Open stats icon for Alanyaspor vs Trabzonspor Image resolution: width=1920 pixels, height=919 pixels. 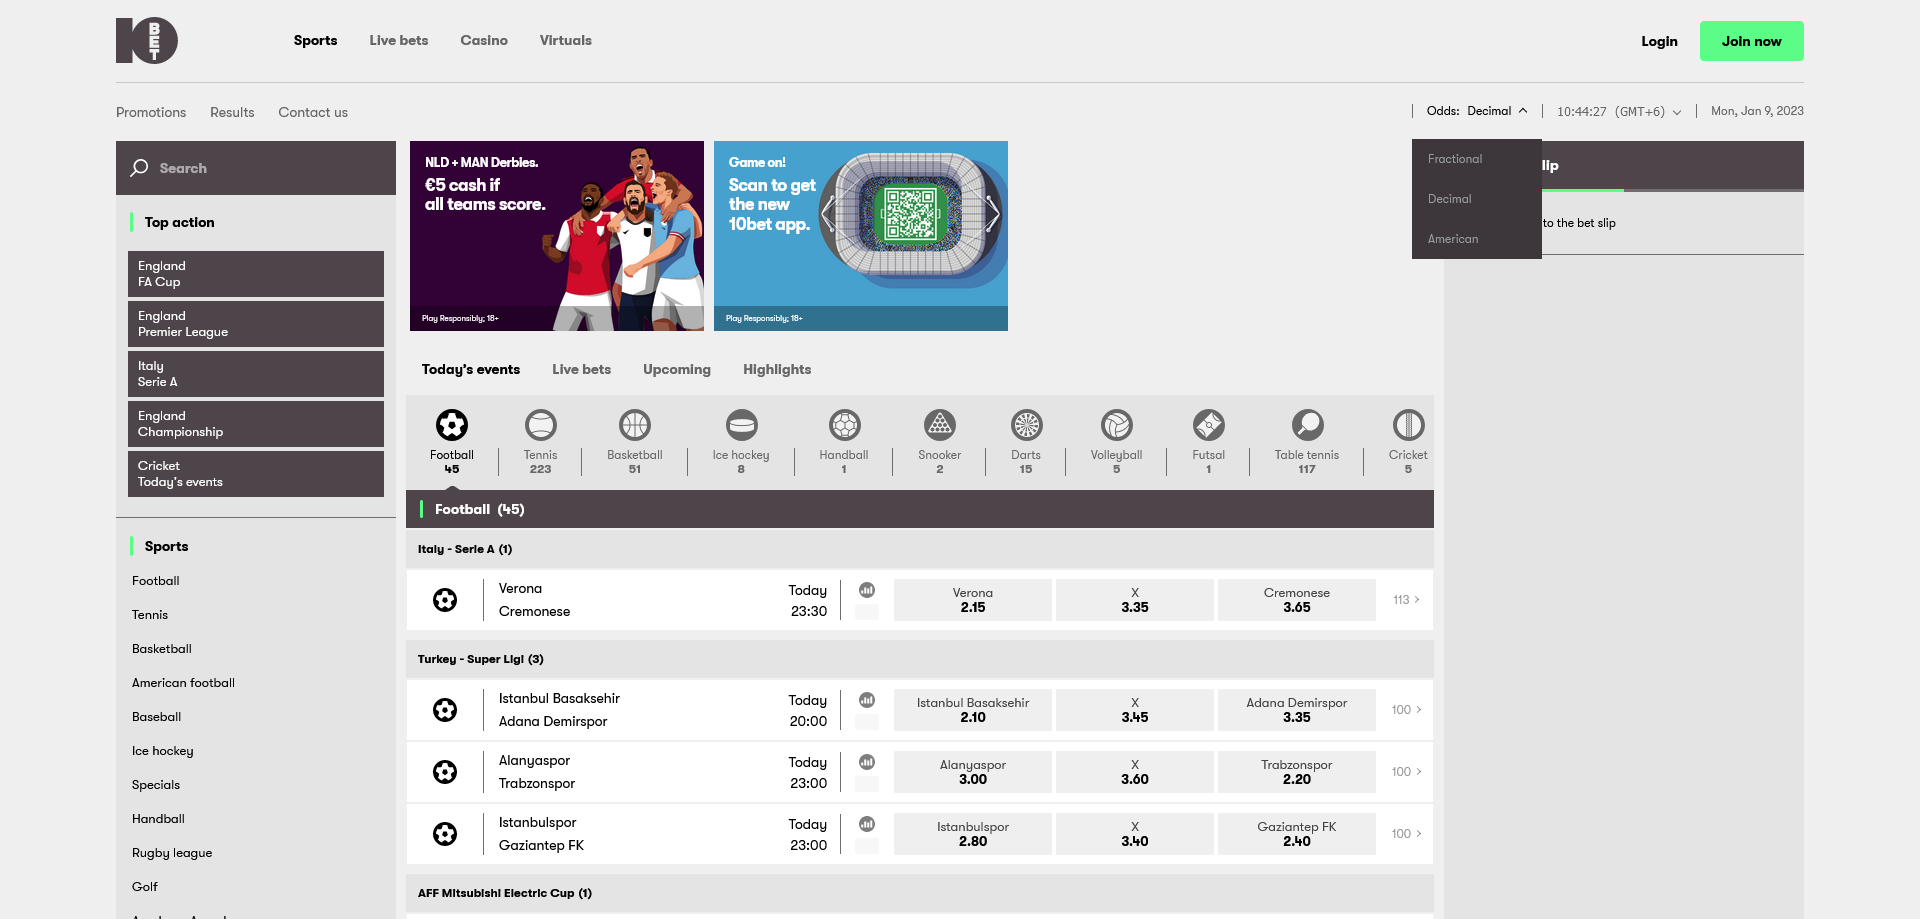[x=867, y=762]
